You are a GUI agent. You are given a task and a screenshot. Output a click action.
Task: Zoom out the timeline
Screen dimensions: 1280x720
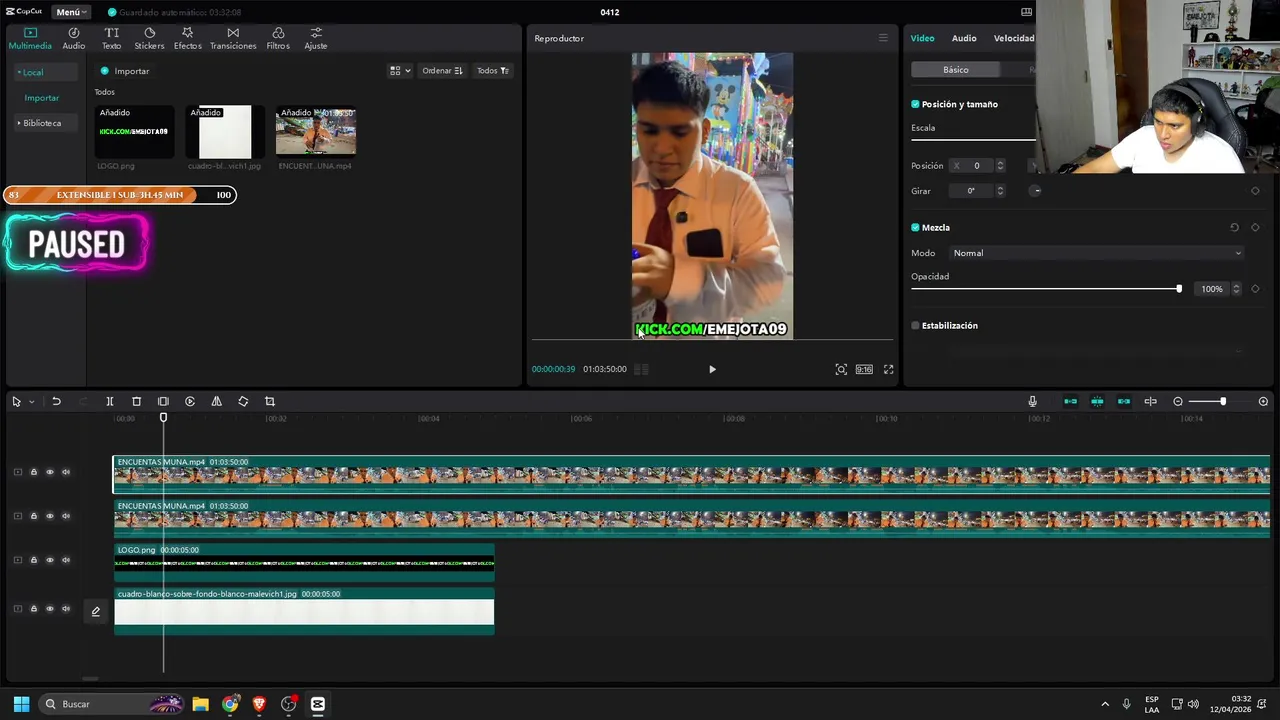[x=1178, y=401]
